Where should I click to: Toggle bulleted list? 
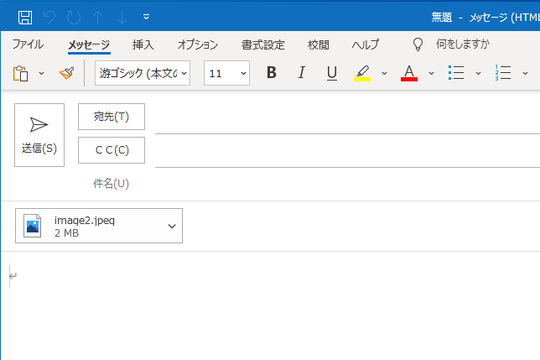[456, 73]
